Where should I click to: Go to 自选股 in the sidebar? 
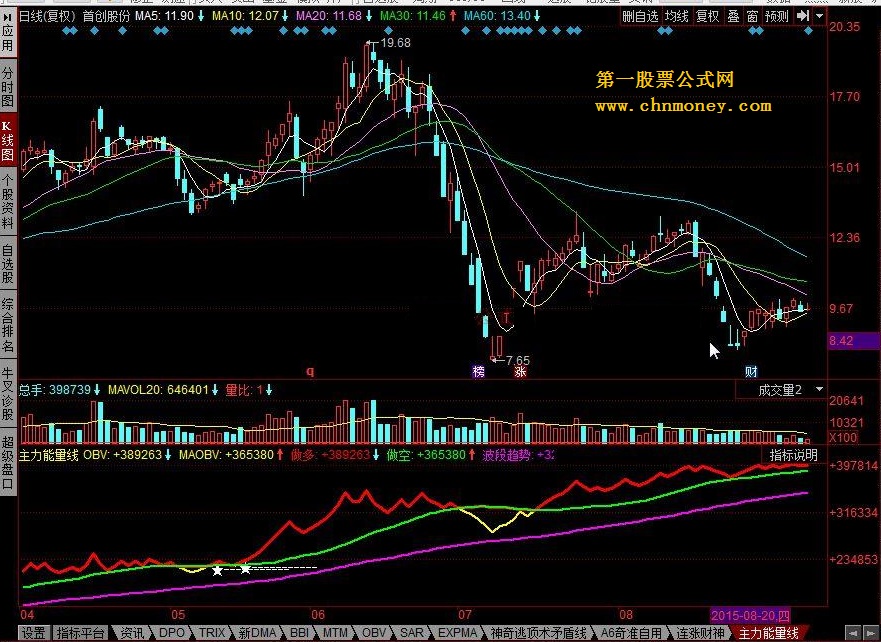point(8,263)
